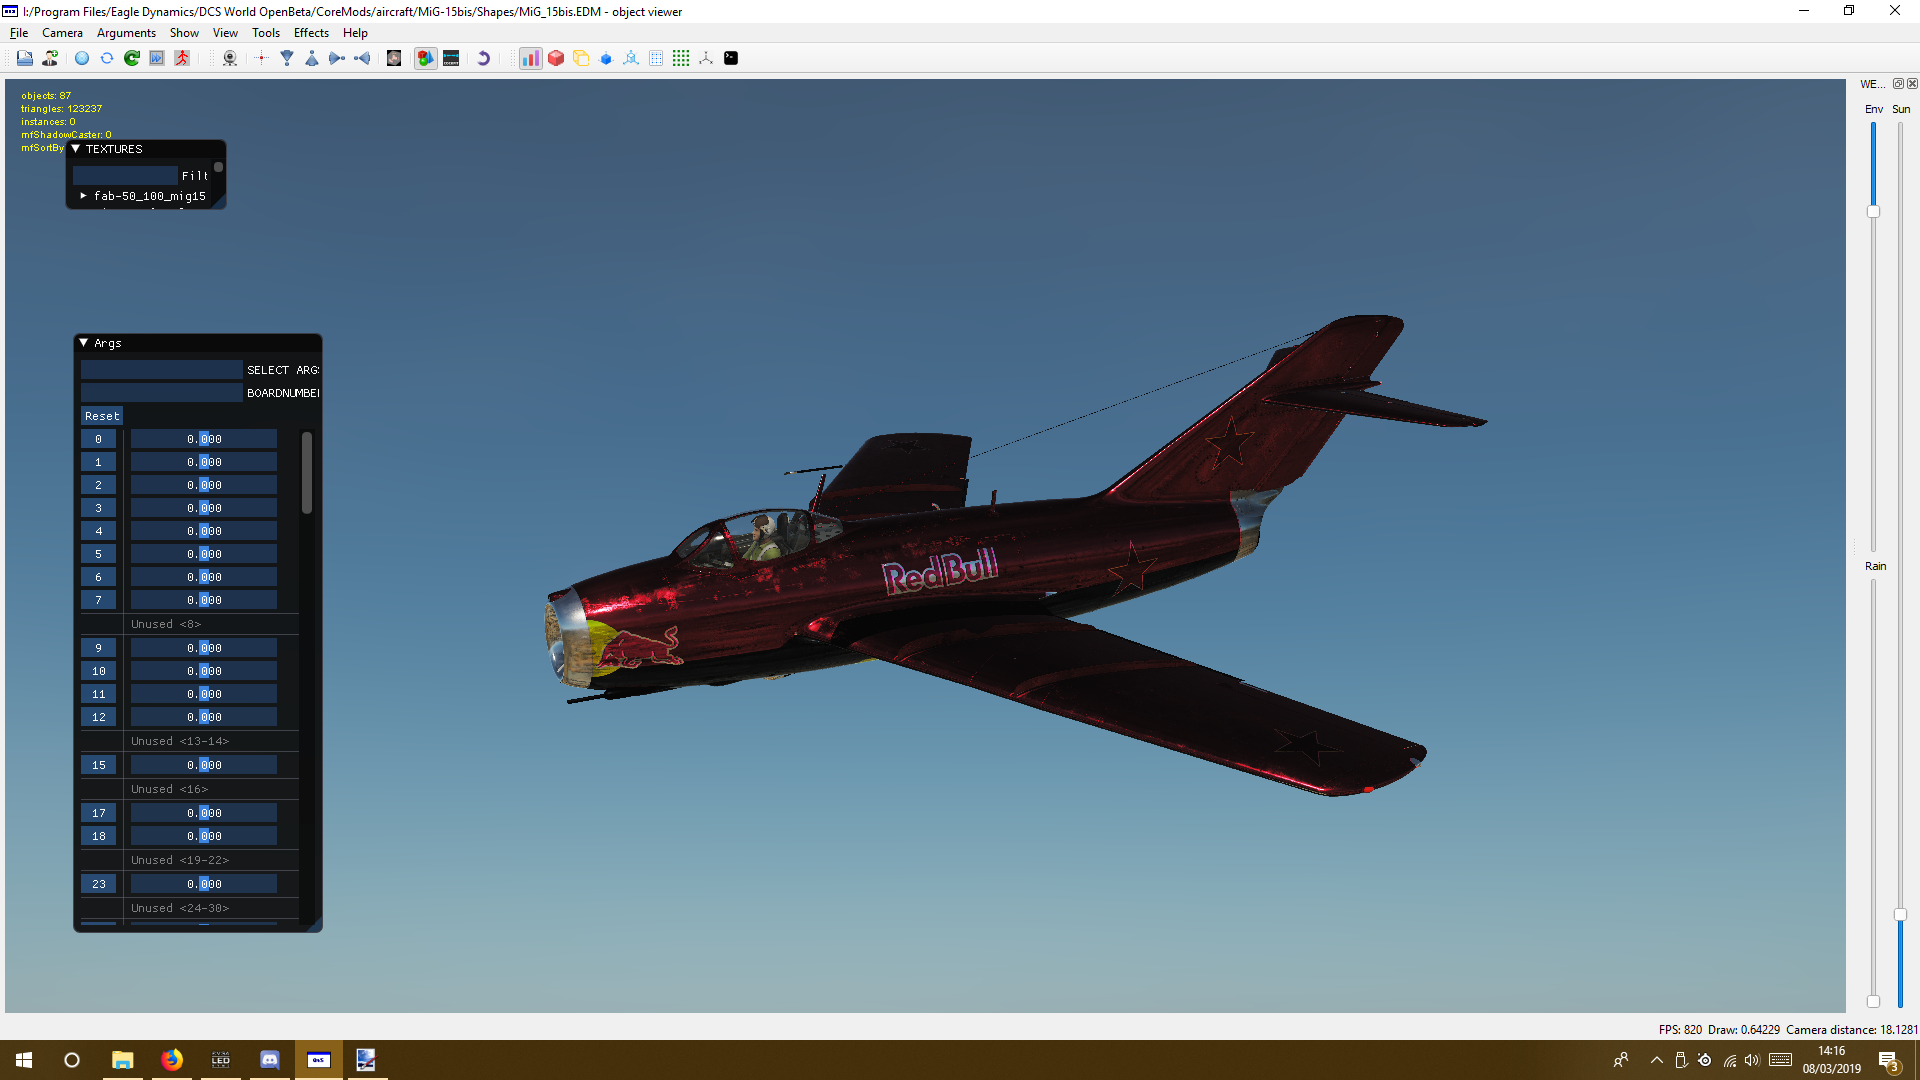Click the open file toolbar icon
The height and width of the screenshot is (1080, 1920).
tap(24, 58)
